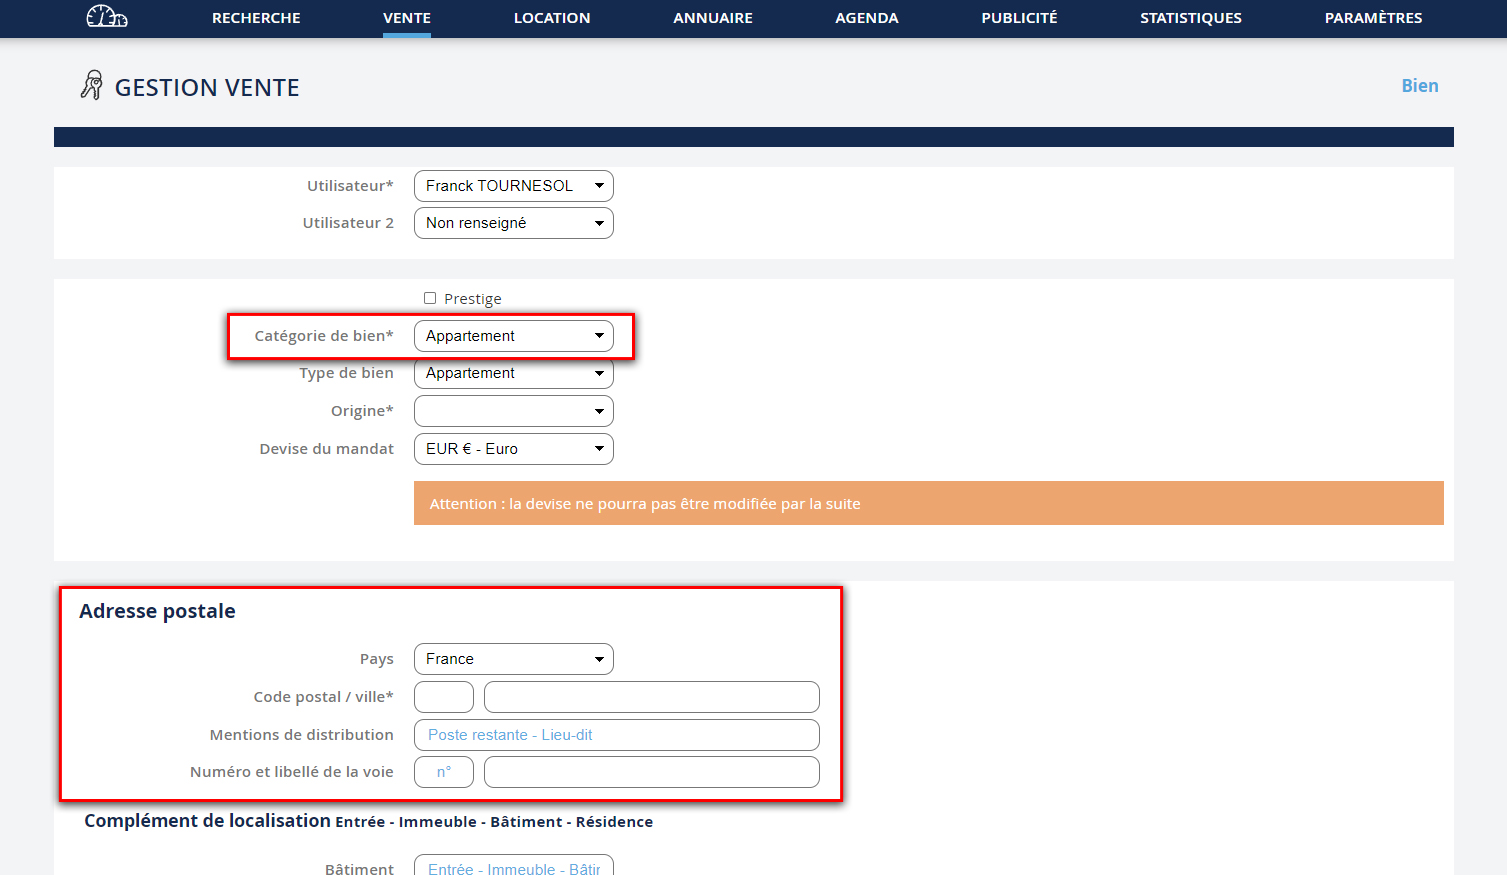Viewport: 1507px width, 875px height.
Task: Expand the empty Origine dropdown
Action: (x=513, y=411)
